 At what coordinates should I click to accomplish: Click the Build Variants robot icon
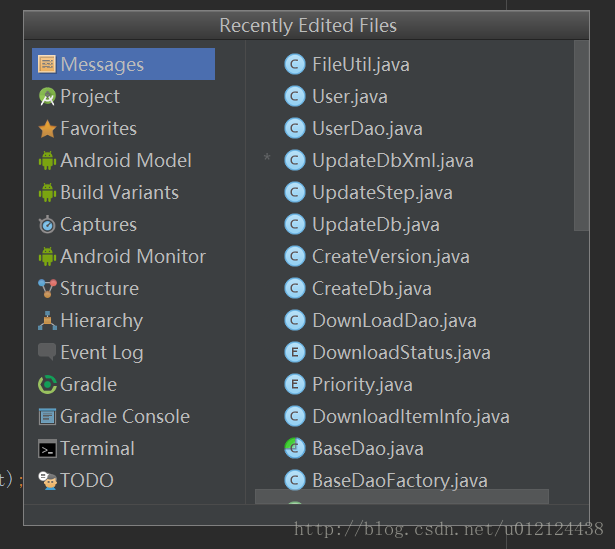point(47,193)
